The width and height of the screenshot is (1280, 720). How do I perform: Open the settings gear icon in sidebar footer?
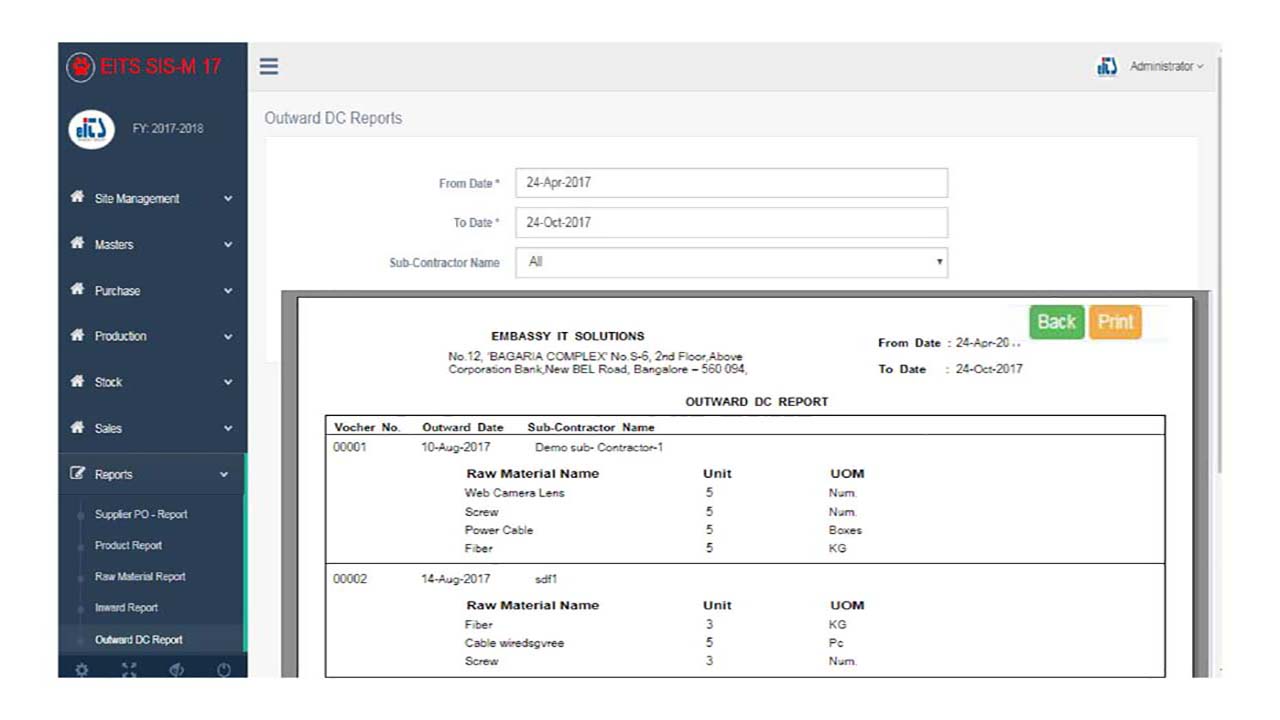[81, 671]
